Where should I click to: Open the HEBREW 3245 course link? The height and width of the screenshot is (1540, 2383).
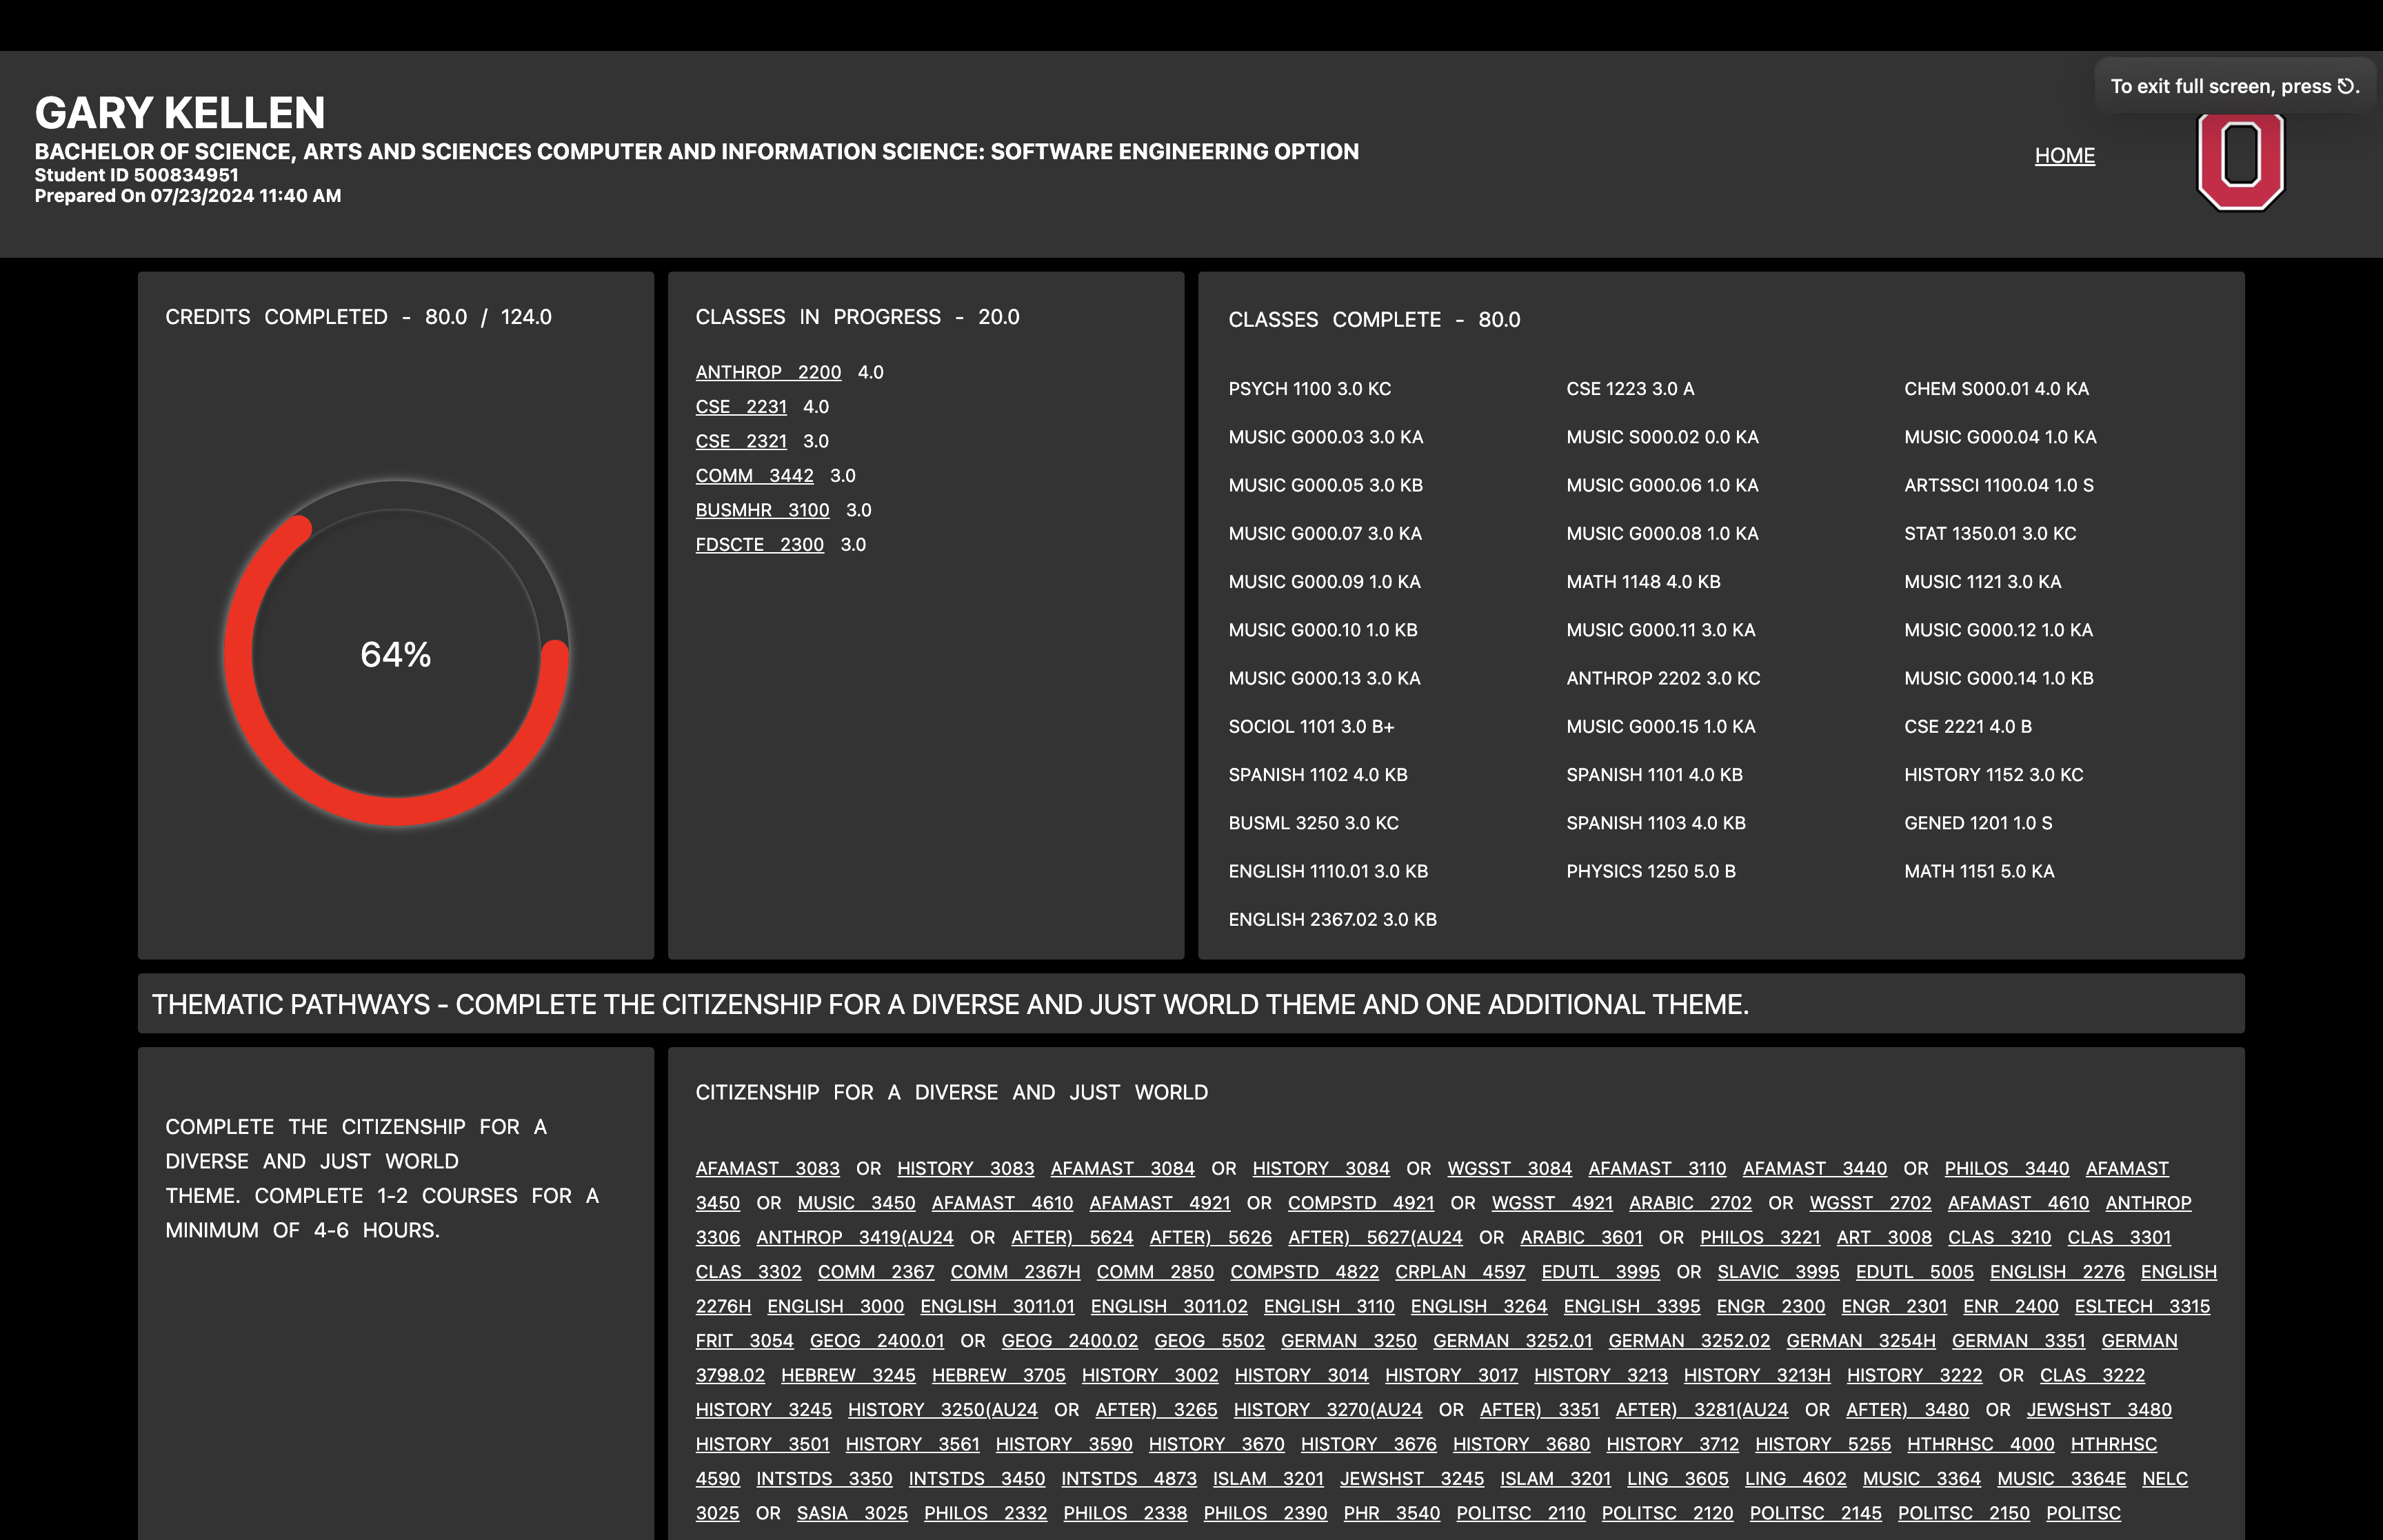point(848,1375)
